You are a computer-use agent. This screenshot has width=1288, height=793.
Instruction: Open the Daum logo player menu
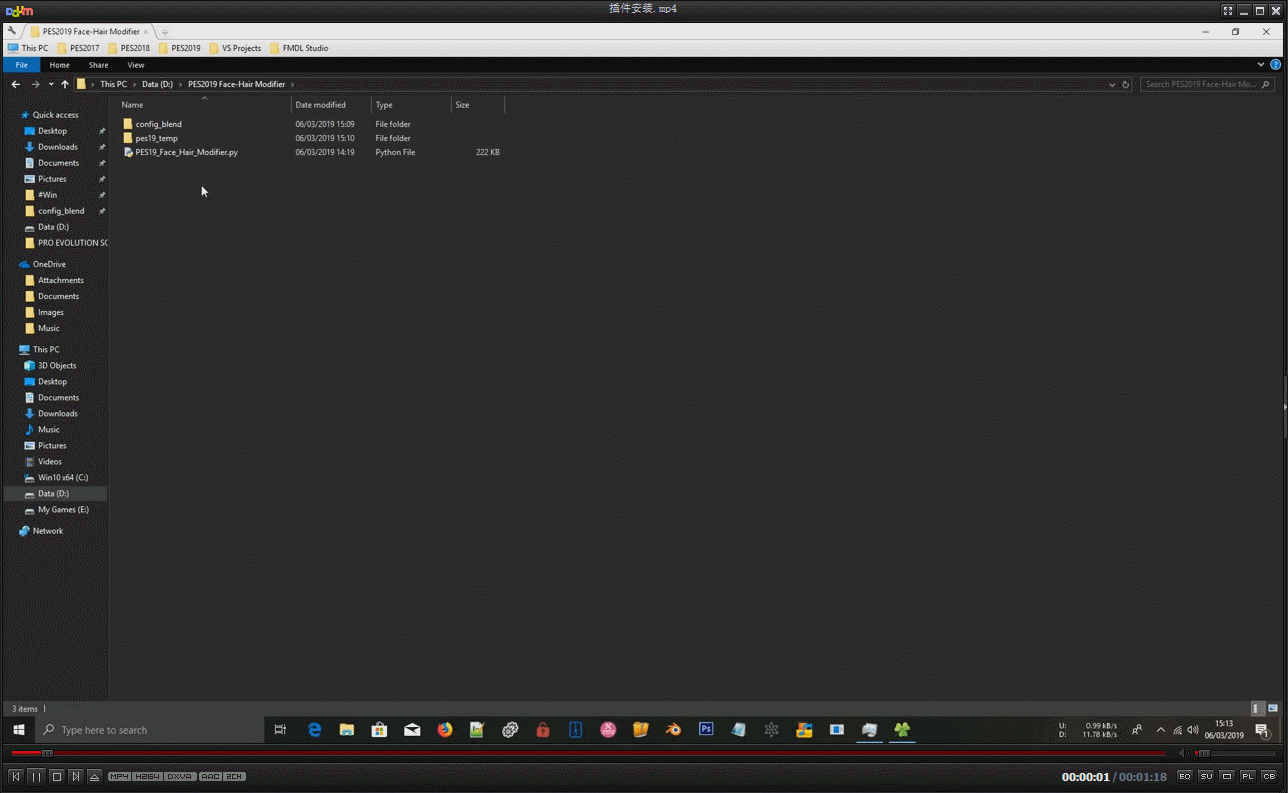(x=19, y=10)
